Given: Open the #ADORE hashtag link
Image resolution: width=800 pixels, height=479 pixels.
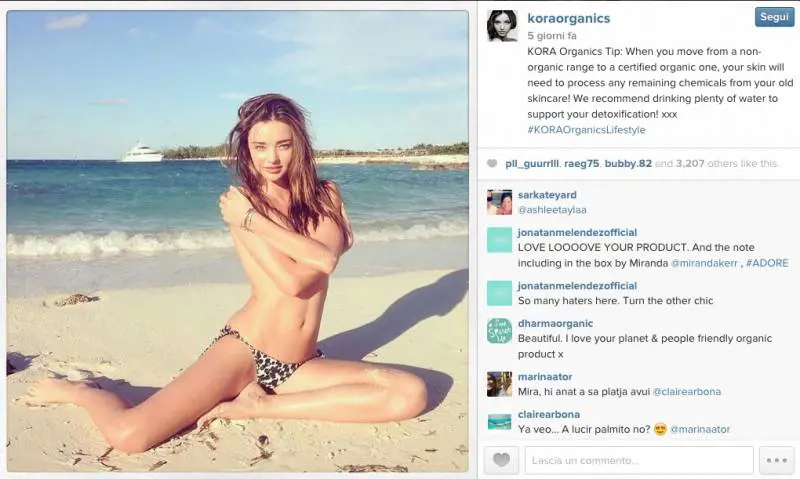Looking at the screenshot, I should click(767, 263).
